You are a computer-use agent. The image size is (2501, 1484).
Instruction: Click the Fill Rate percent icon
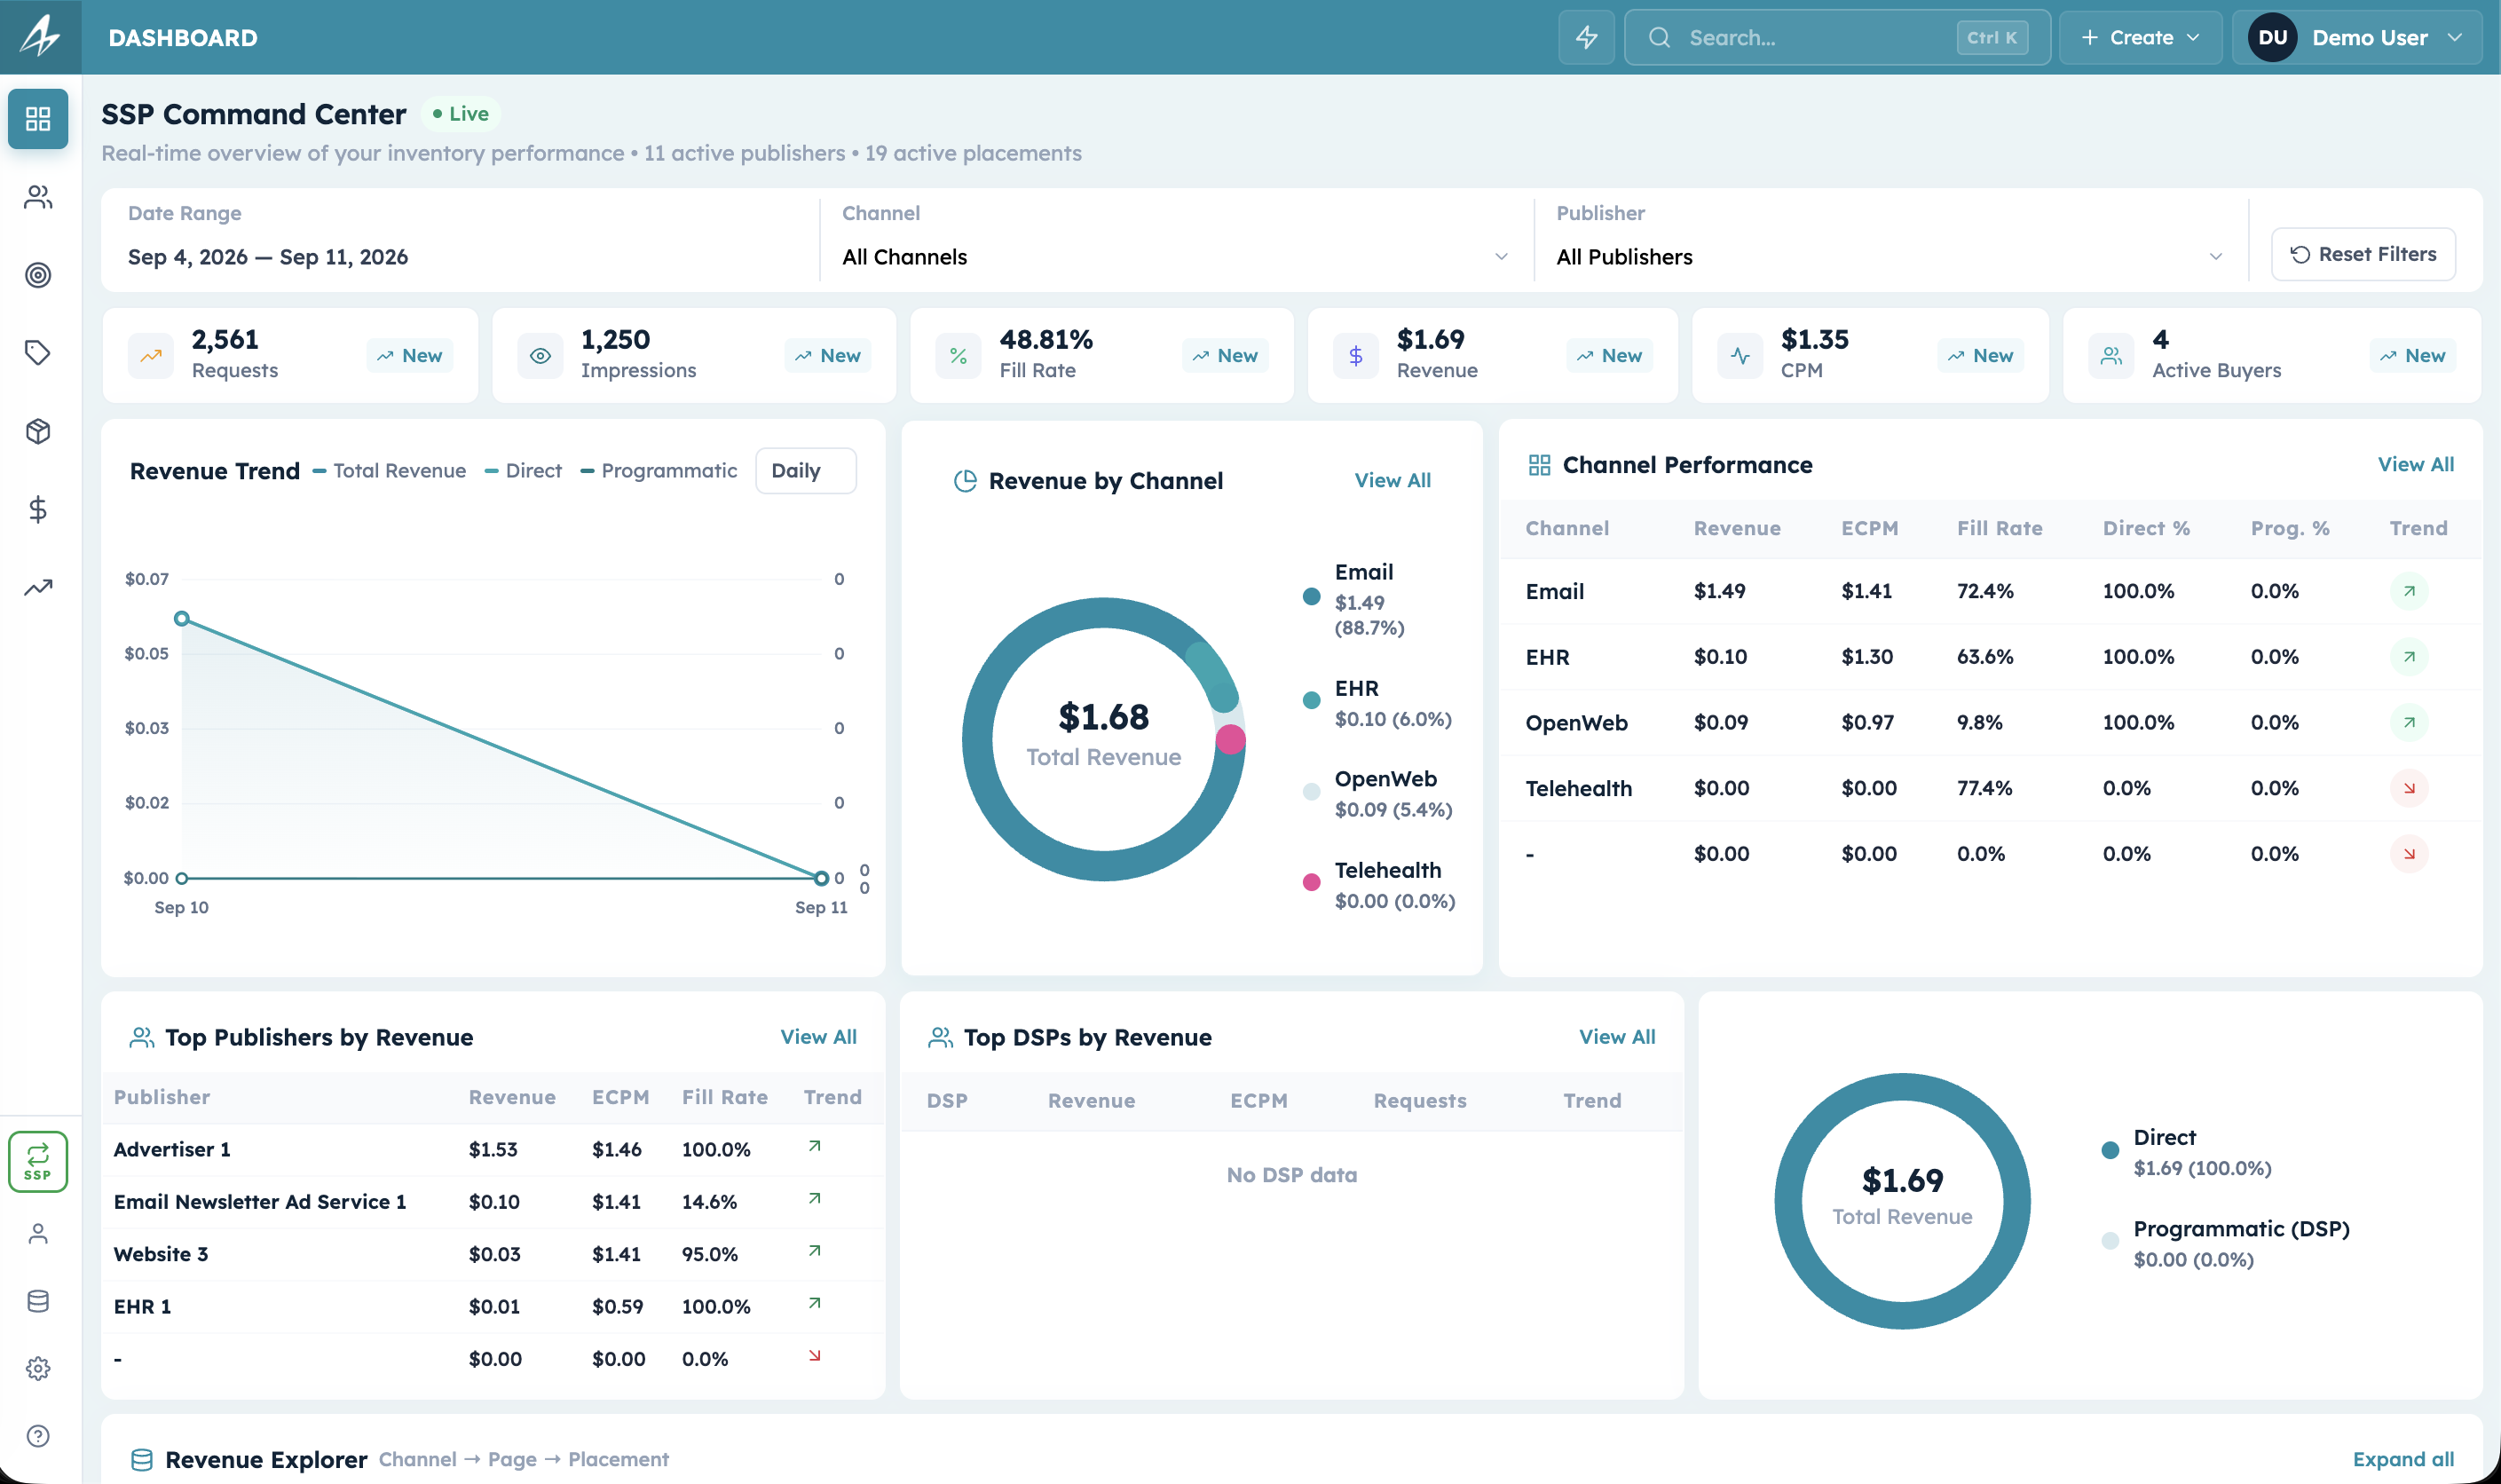point(958,355)
